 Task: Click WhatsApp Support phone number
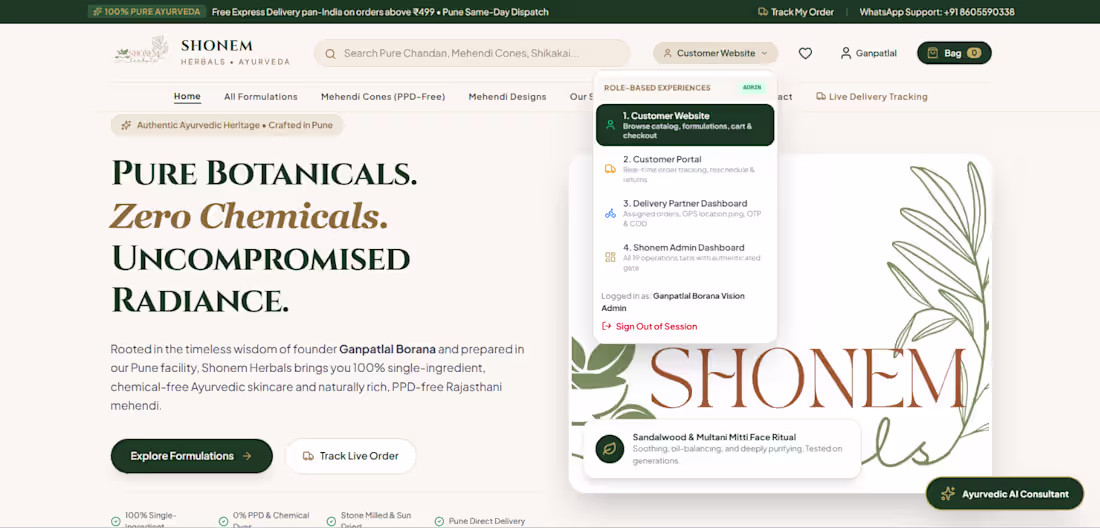tap(937, 12)
